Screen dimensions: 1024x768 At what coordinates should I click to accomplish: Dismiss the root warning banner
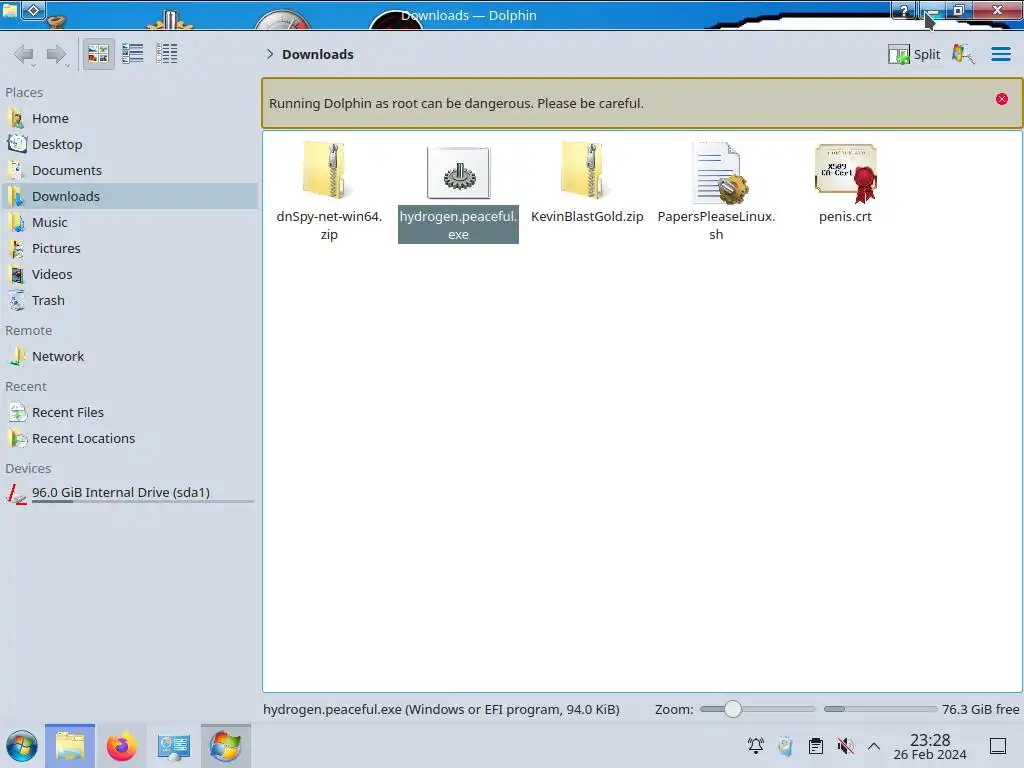(x=1001, y=99)
